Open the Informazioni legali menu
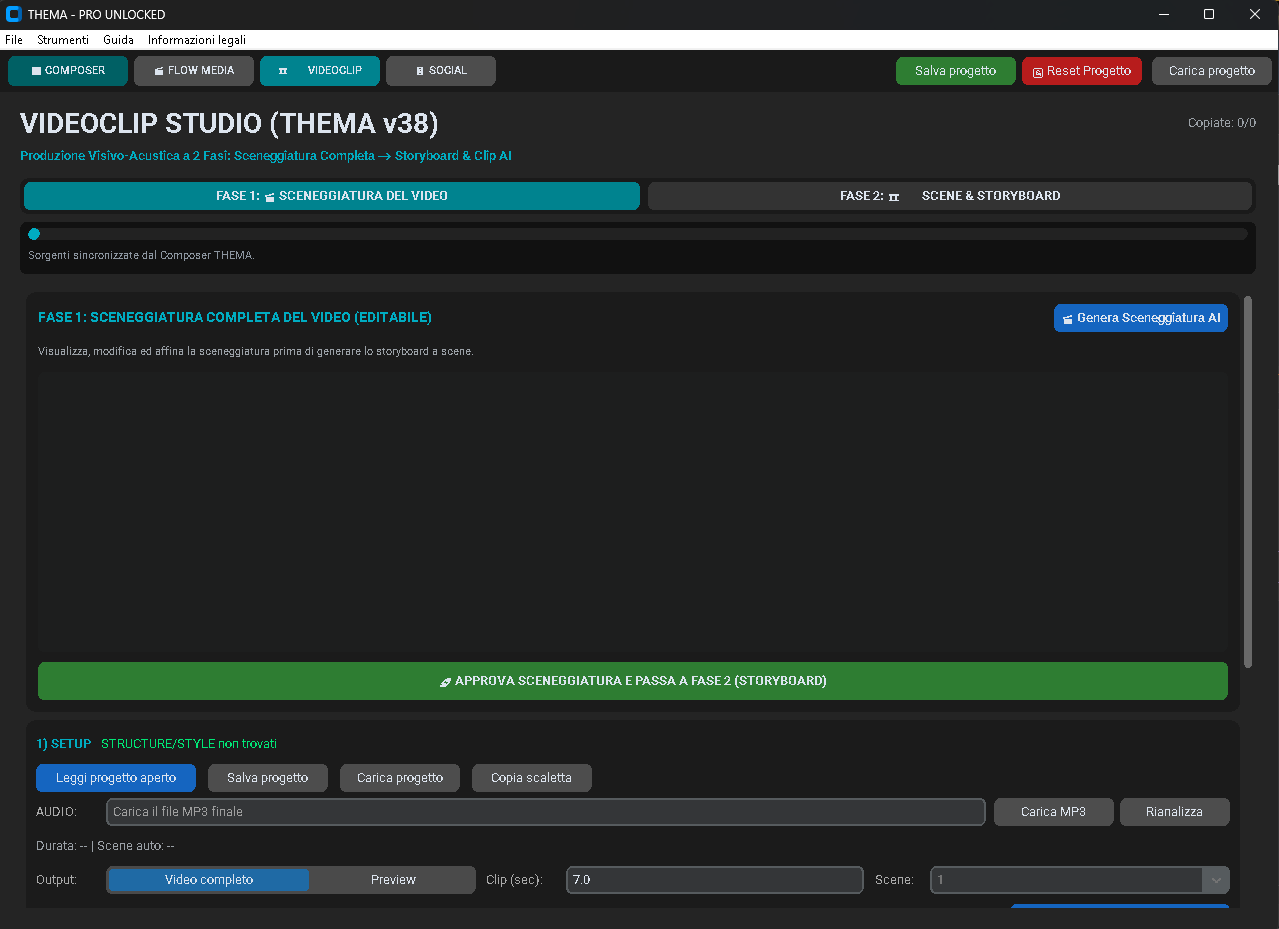1279x929 pixels. (197, 40)
